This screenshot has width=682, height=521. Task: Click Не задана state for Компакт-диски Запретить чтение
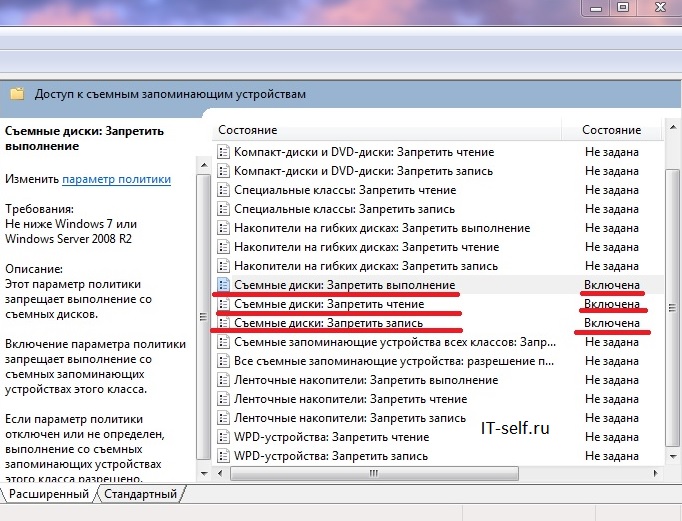click(x=612, y=152)
